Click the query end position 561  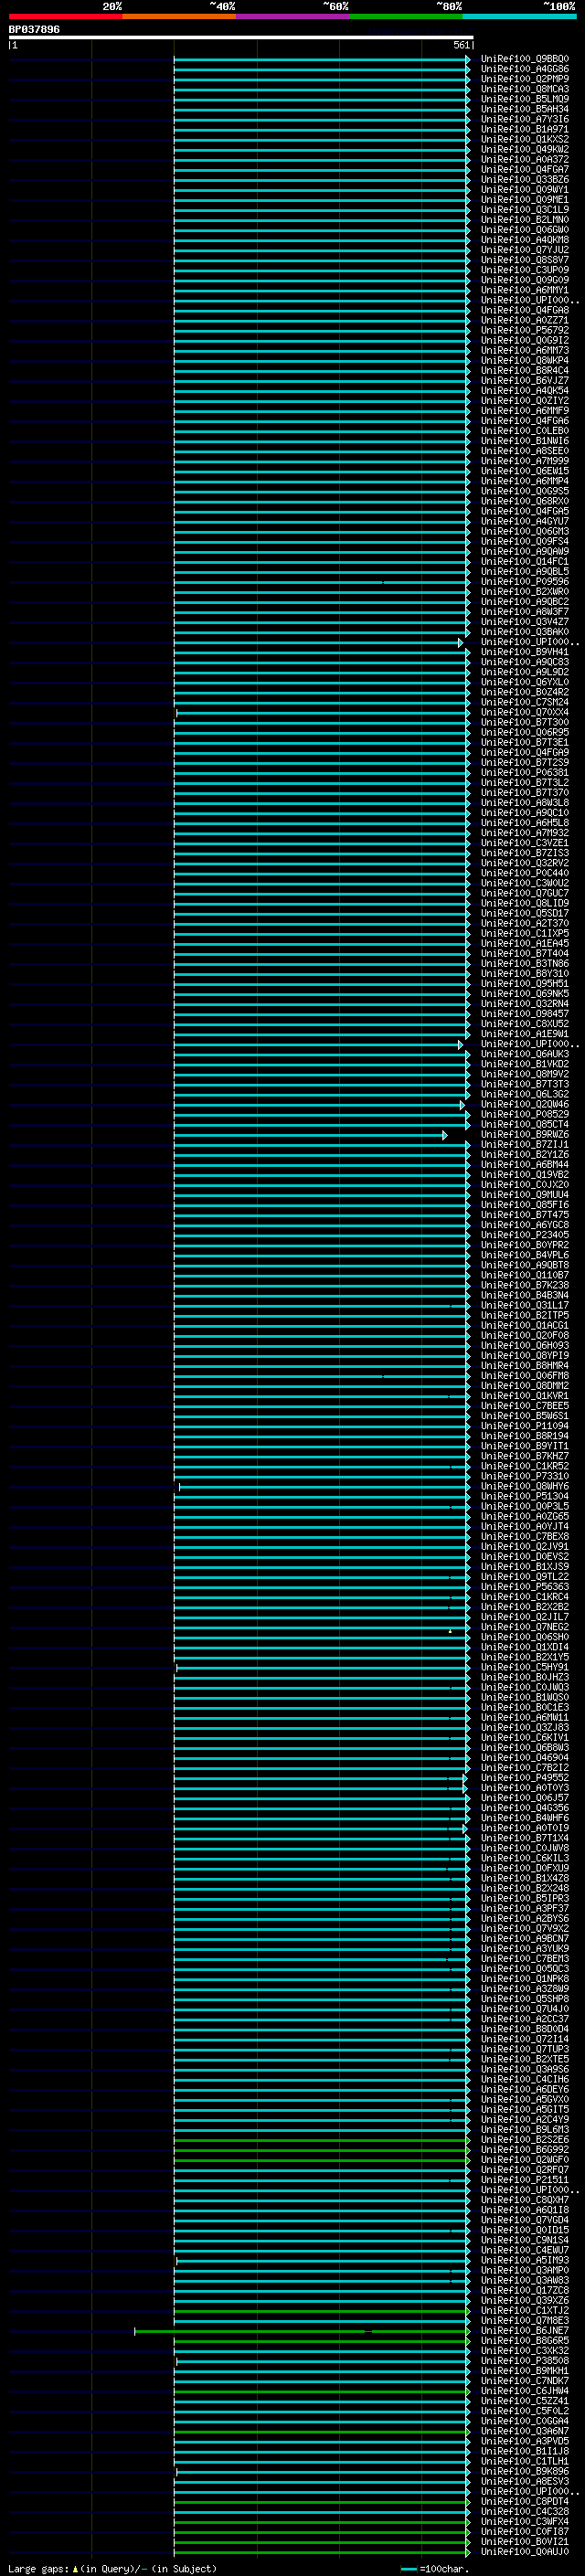[461, 45]
